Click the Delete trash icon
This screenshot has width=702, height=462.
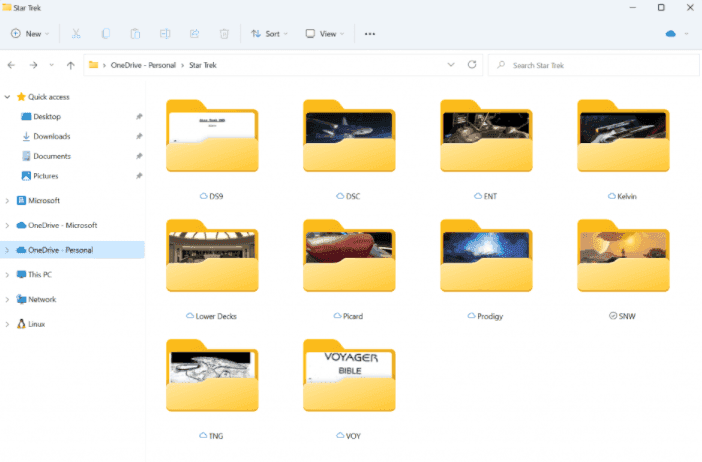[224, 34]
